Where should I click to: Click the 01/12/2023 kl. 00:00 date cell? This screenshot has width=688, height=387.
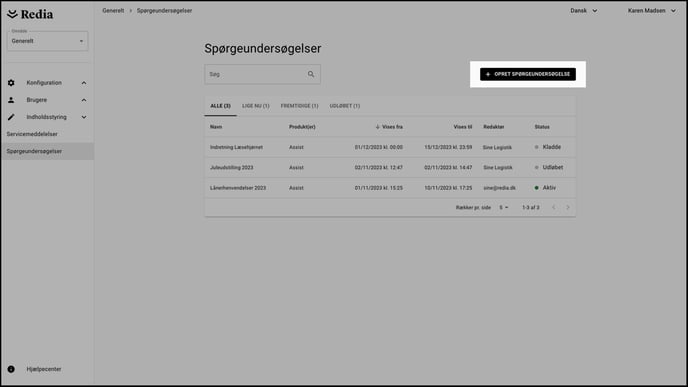pos(379,147)
